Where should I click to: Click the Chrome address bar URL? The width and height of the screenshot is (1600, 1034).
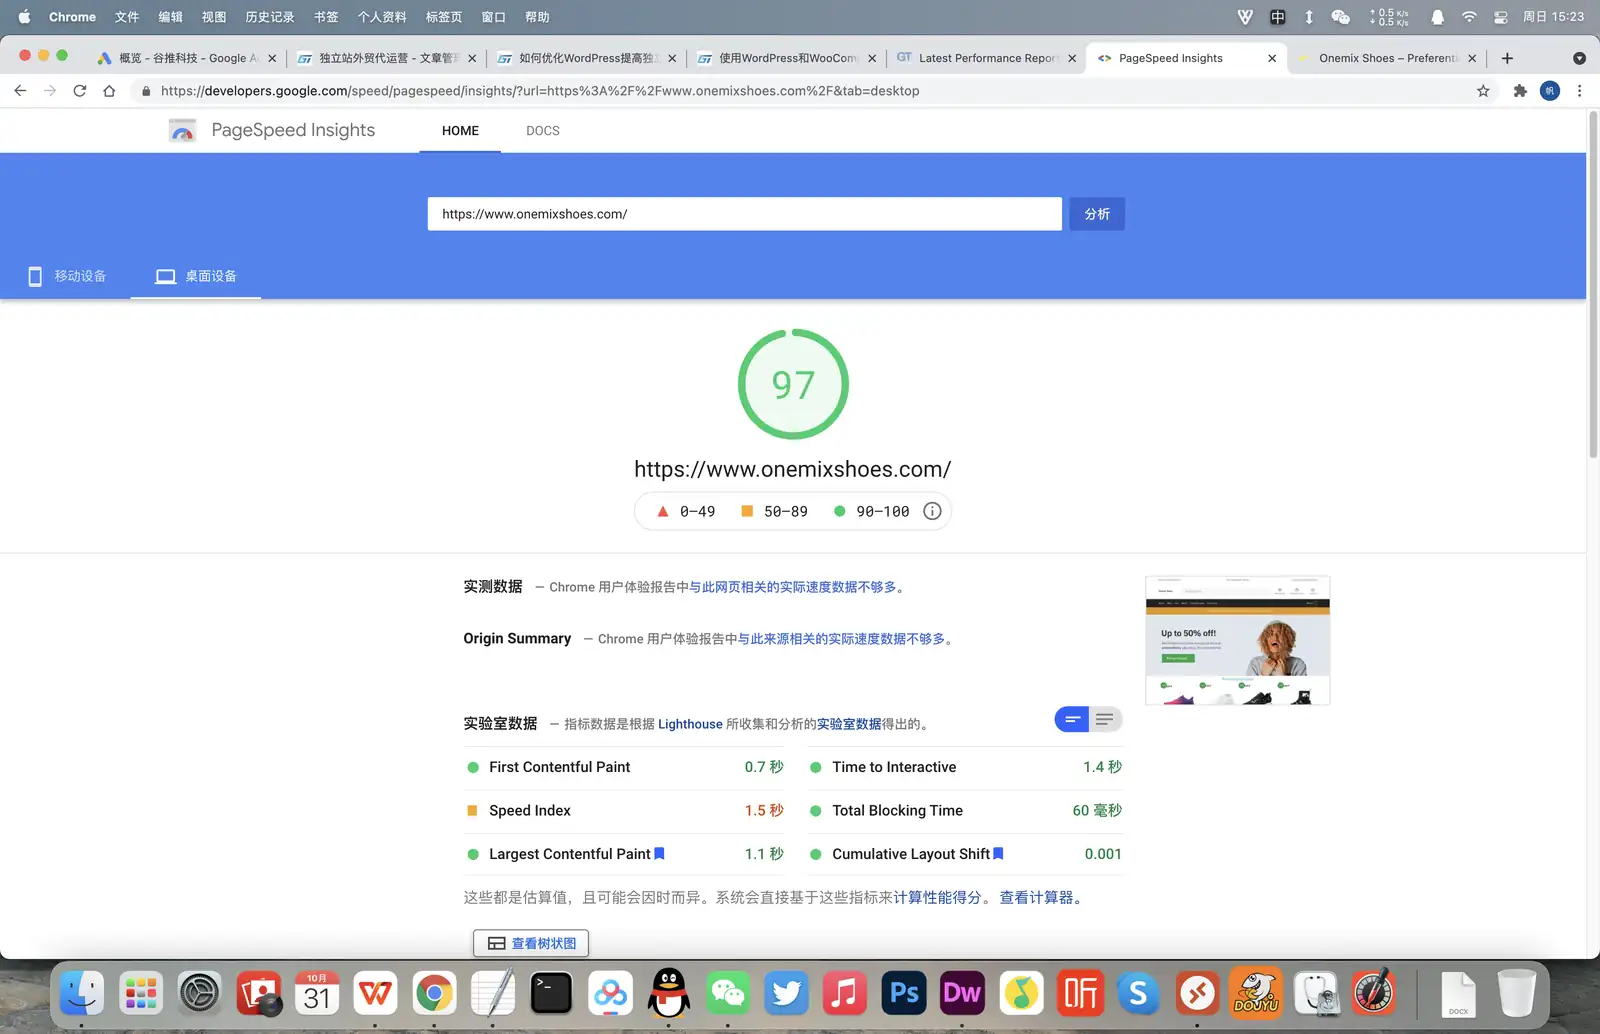click(540, 91)
